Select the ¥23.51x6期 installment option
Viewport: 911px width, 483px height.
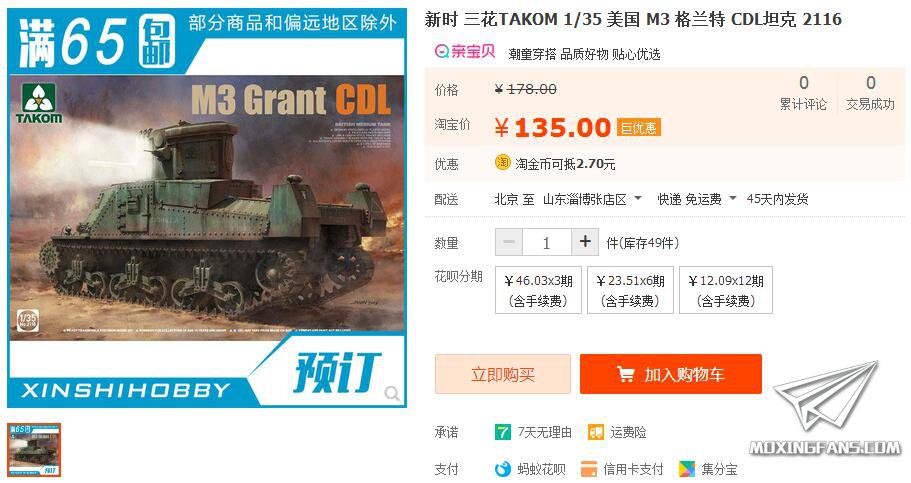(x=630, y=290)
